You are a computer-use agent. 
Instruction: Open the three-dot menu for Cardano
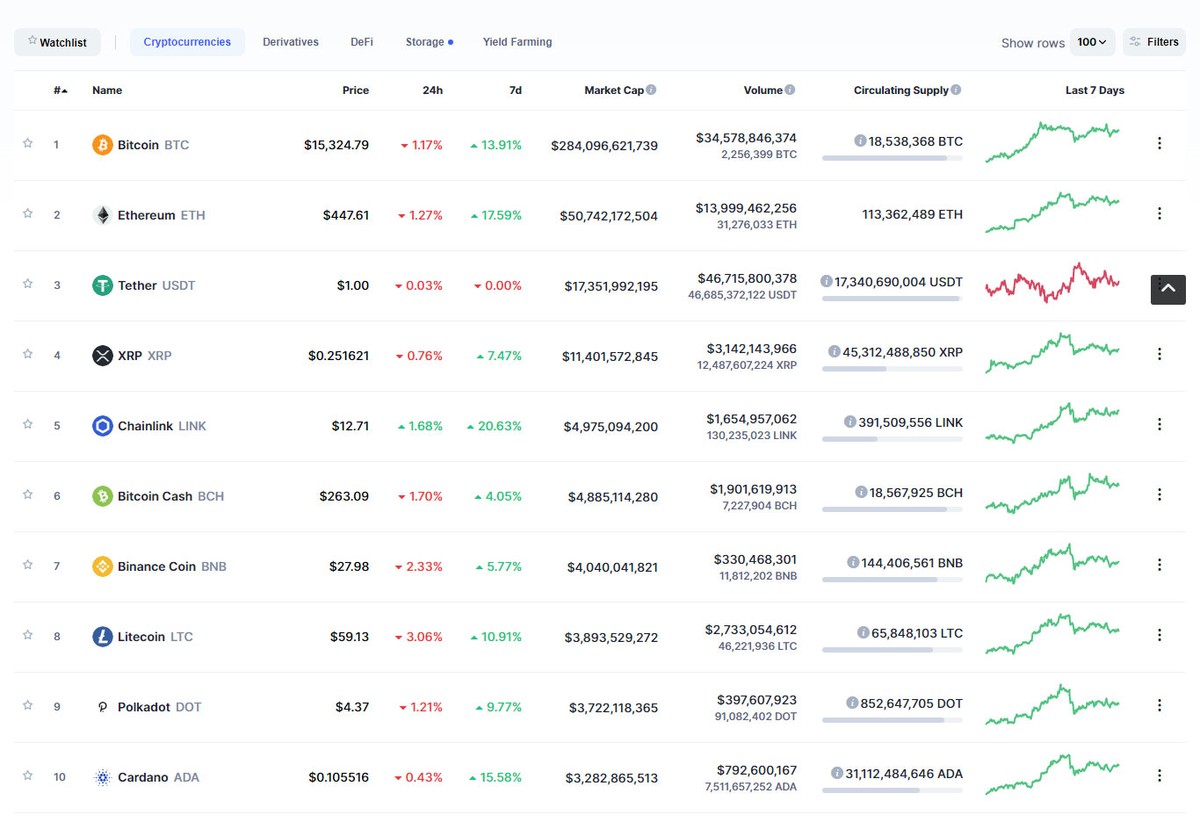click(1159, 776)
